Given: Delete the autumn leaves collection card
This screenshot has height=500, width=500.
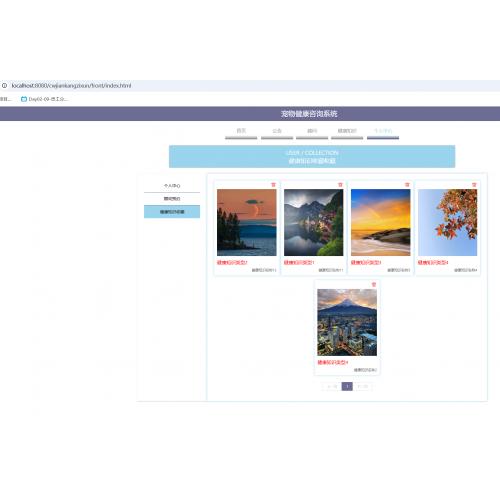Looking at the screenshot, I should pyautogui.click(x=474, y=185).
